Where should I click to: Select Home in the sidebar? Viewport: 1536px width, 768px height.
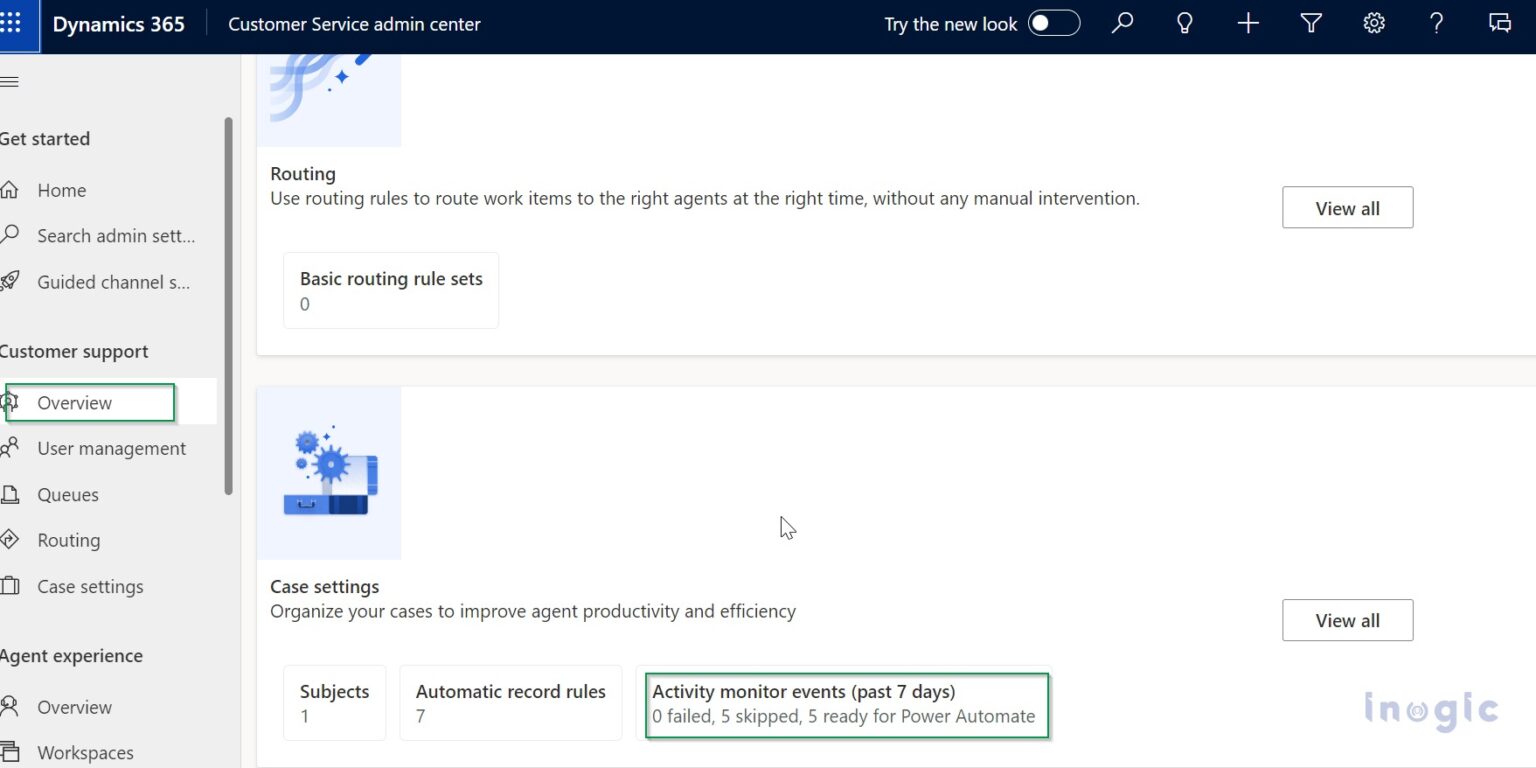(x=61, y=190)
